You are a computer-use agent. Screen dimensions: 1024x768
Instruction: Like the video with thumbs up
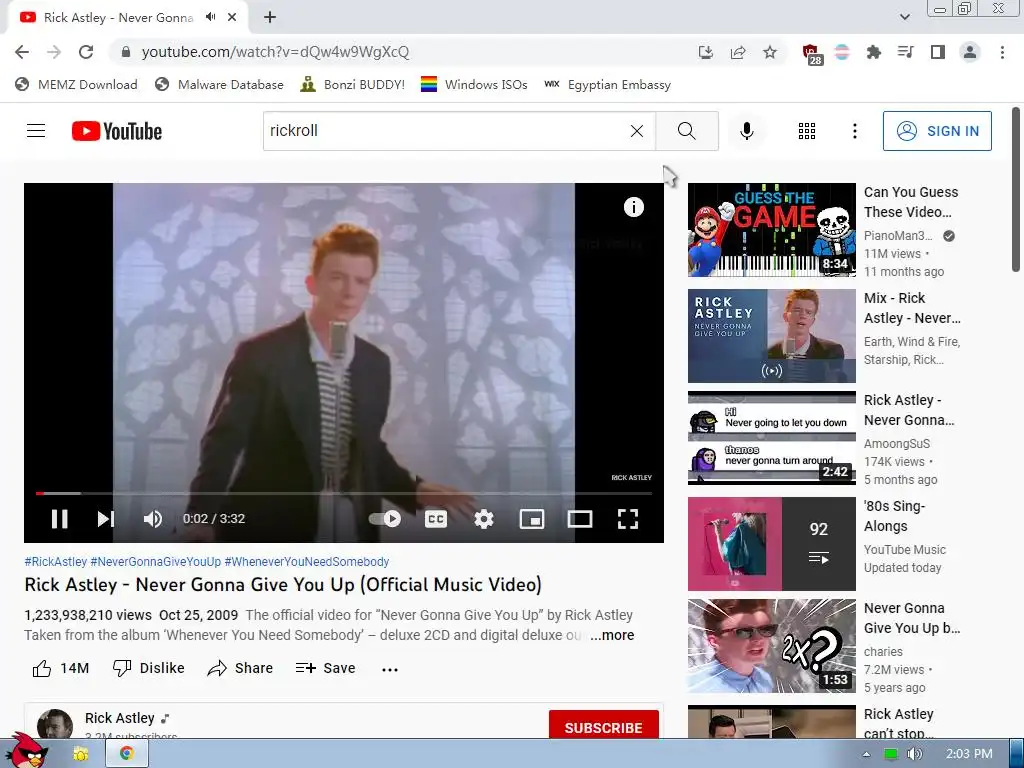(x=60, y=668)
